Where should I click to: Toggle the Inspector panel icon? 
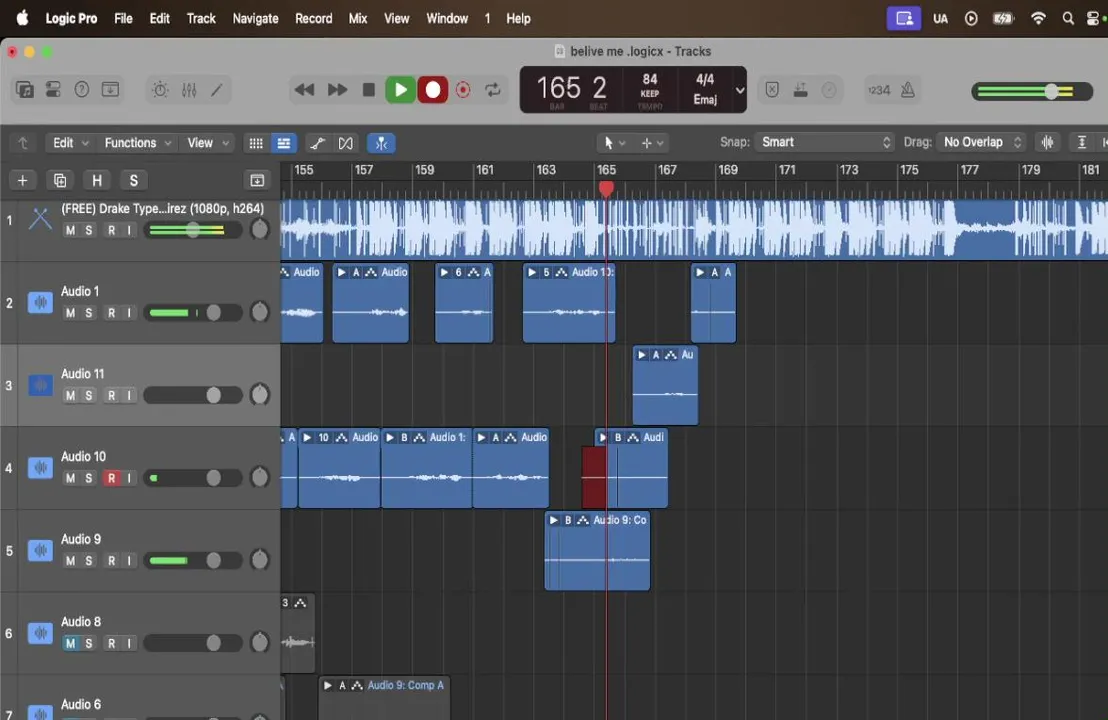point(53,90)
